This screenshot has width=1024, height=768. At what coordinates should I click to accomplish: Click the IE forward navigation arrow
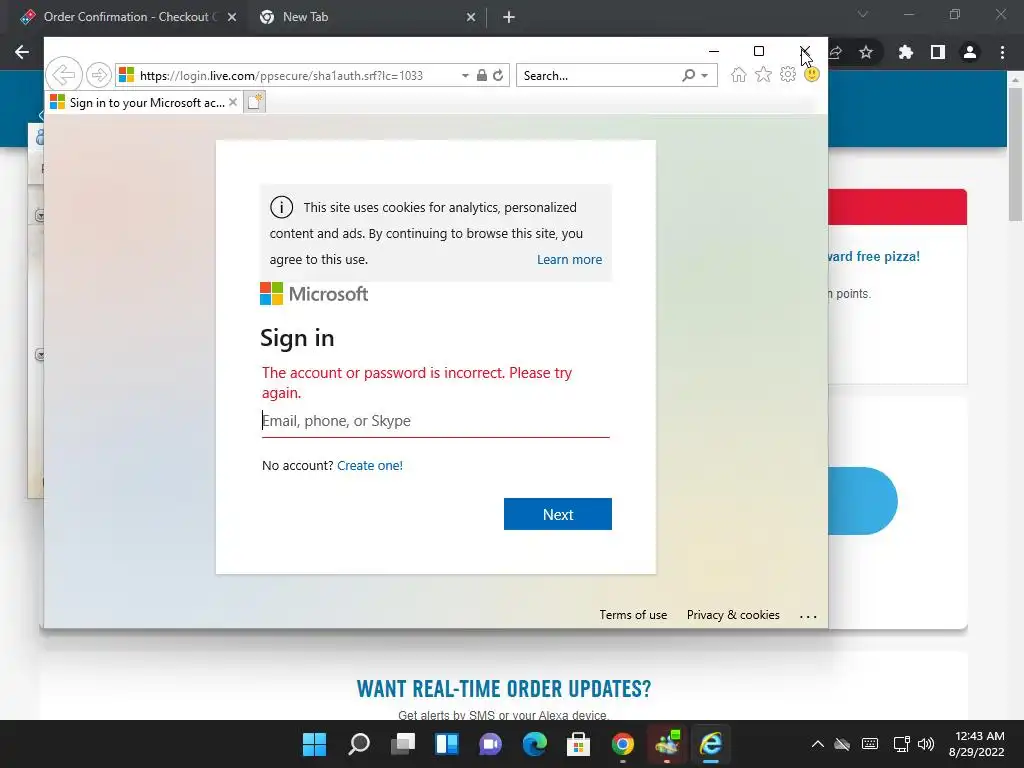[x=99, y=75]
